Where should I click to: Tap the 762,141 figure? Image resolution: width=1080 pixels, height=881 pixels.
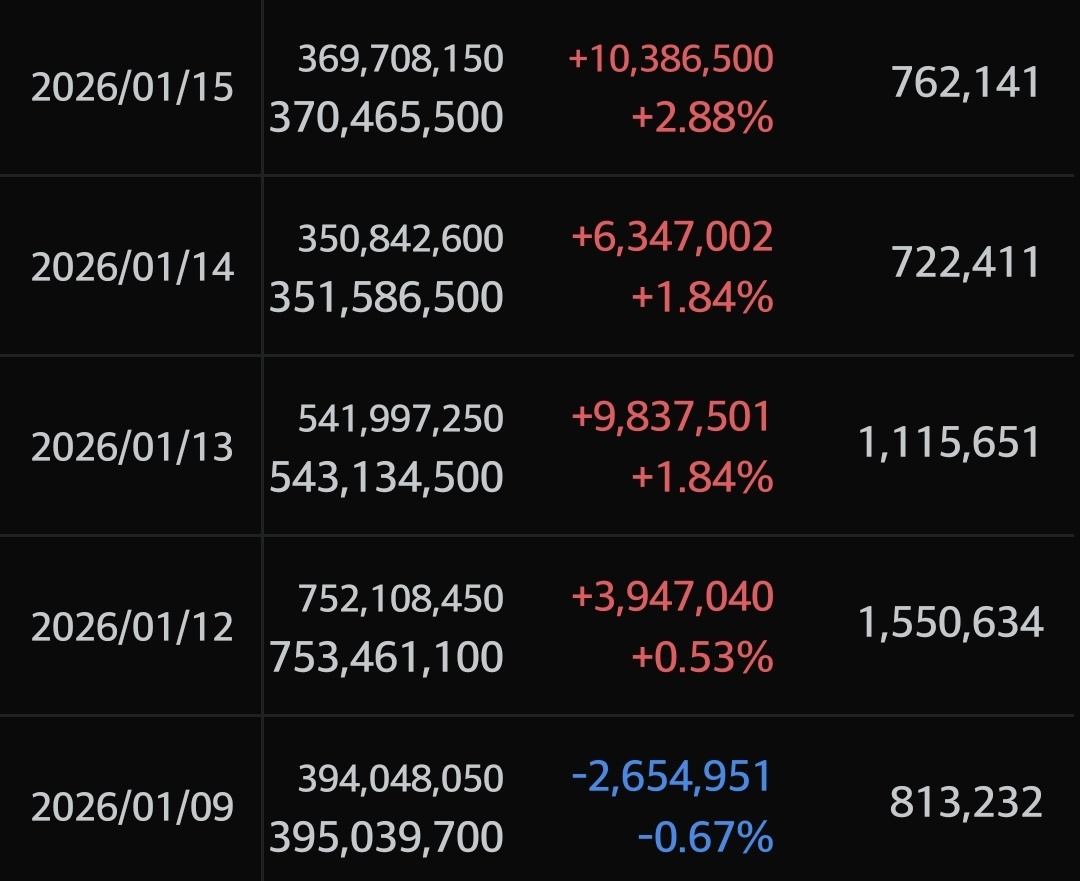[966, 84]
